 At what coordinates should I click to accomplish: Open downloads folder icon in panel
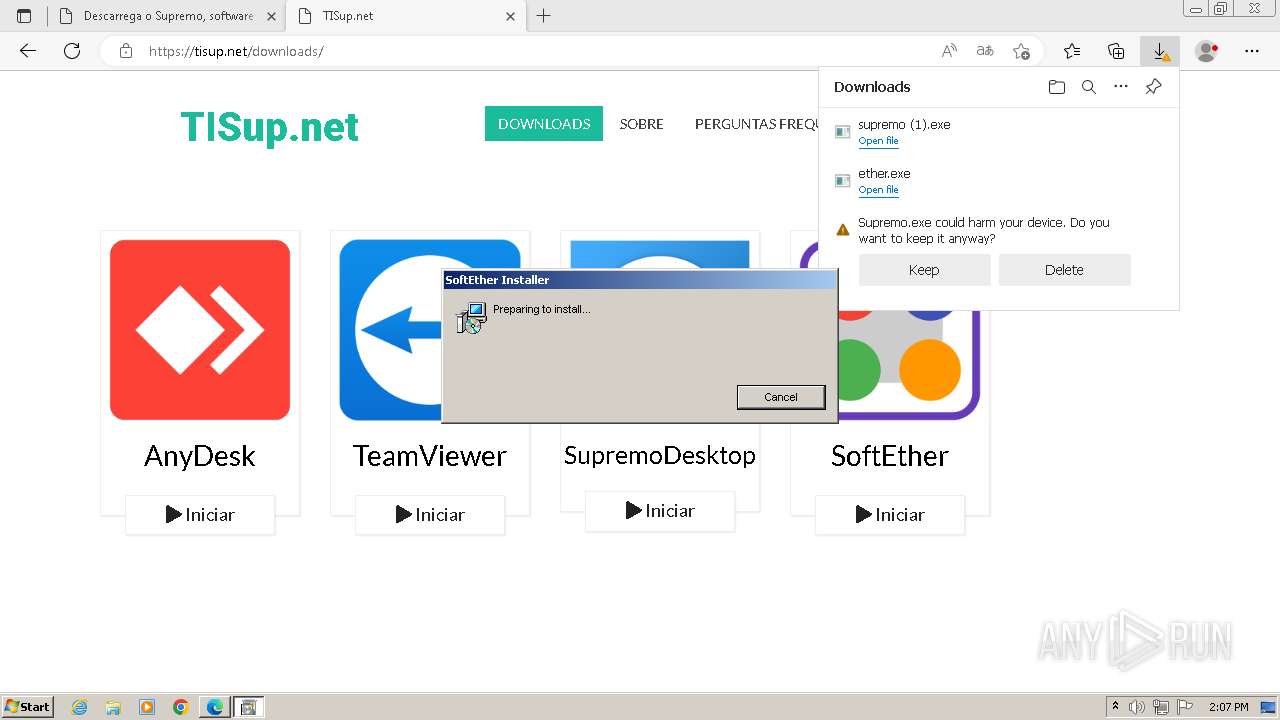(1057, 87)
